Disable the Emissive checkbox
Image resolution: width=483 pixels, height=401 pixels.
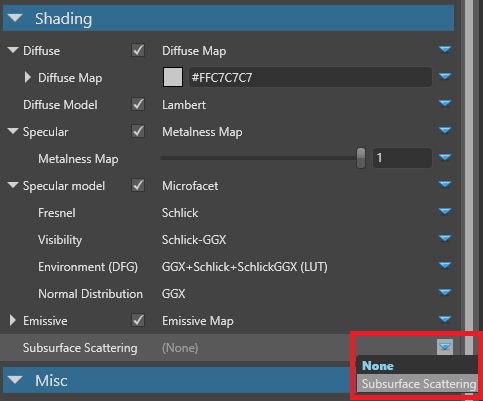[138, 321]
